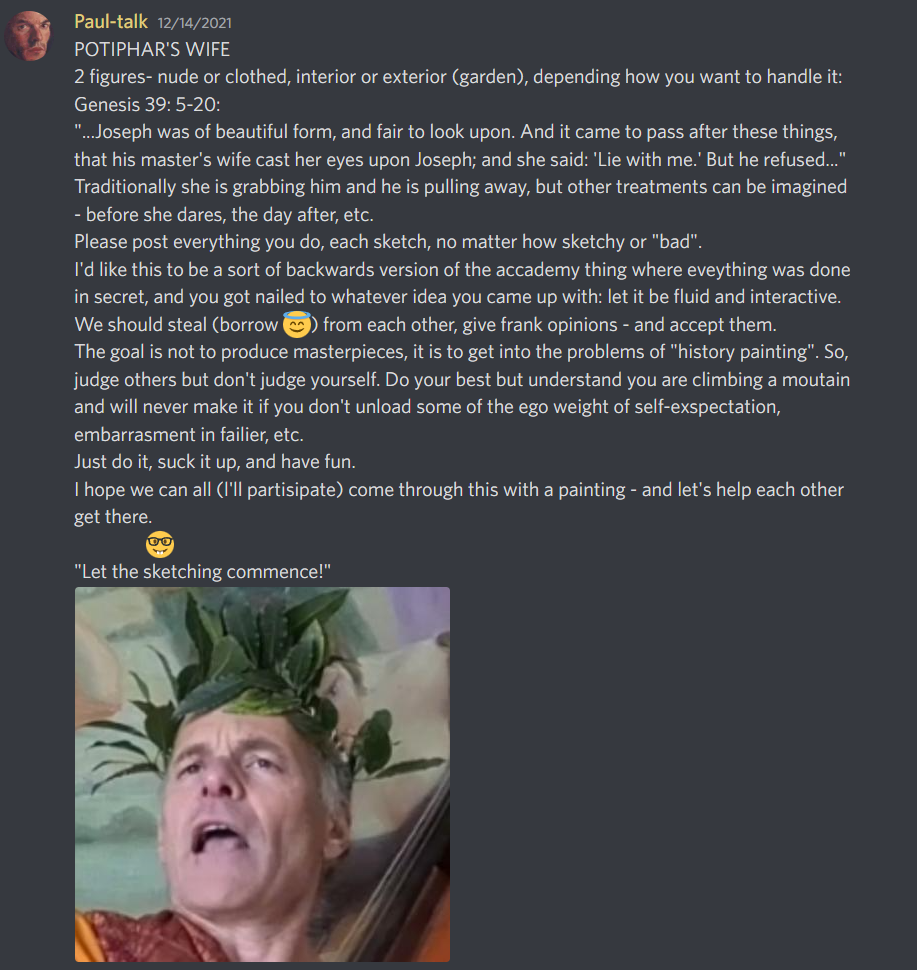
Task: Click the Paul-talk username
Action: (x=111, y=22)
